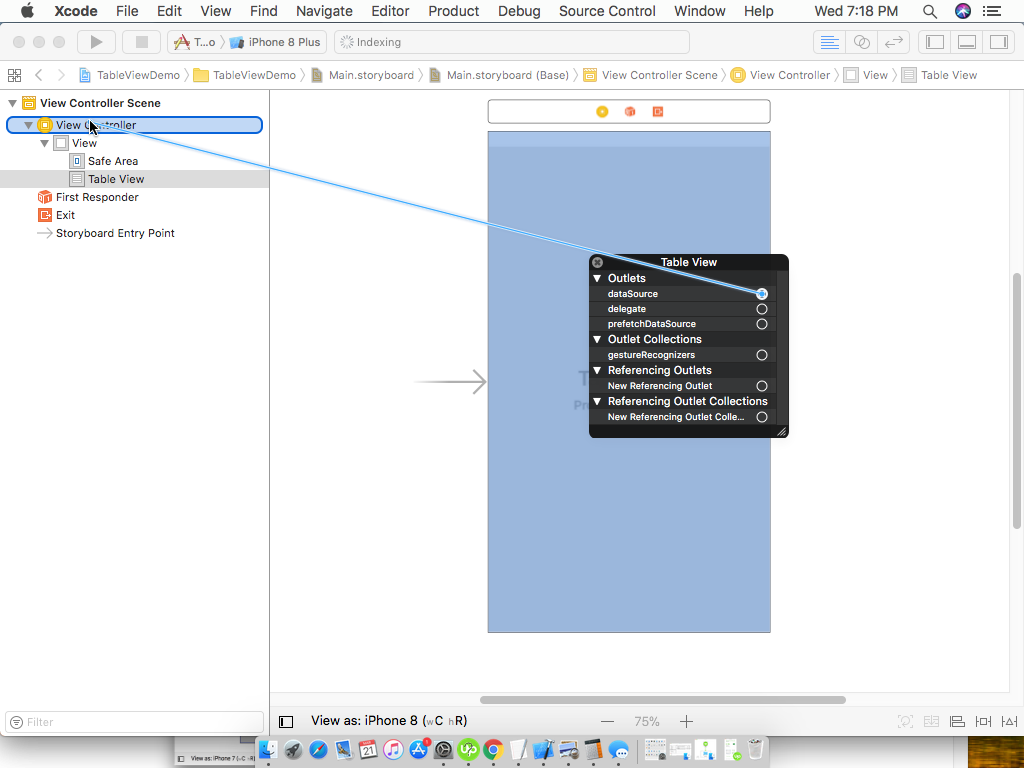
Task: Go forward in editor history
Action: (61, 75)
